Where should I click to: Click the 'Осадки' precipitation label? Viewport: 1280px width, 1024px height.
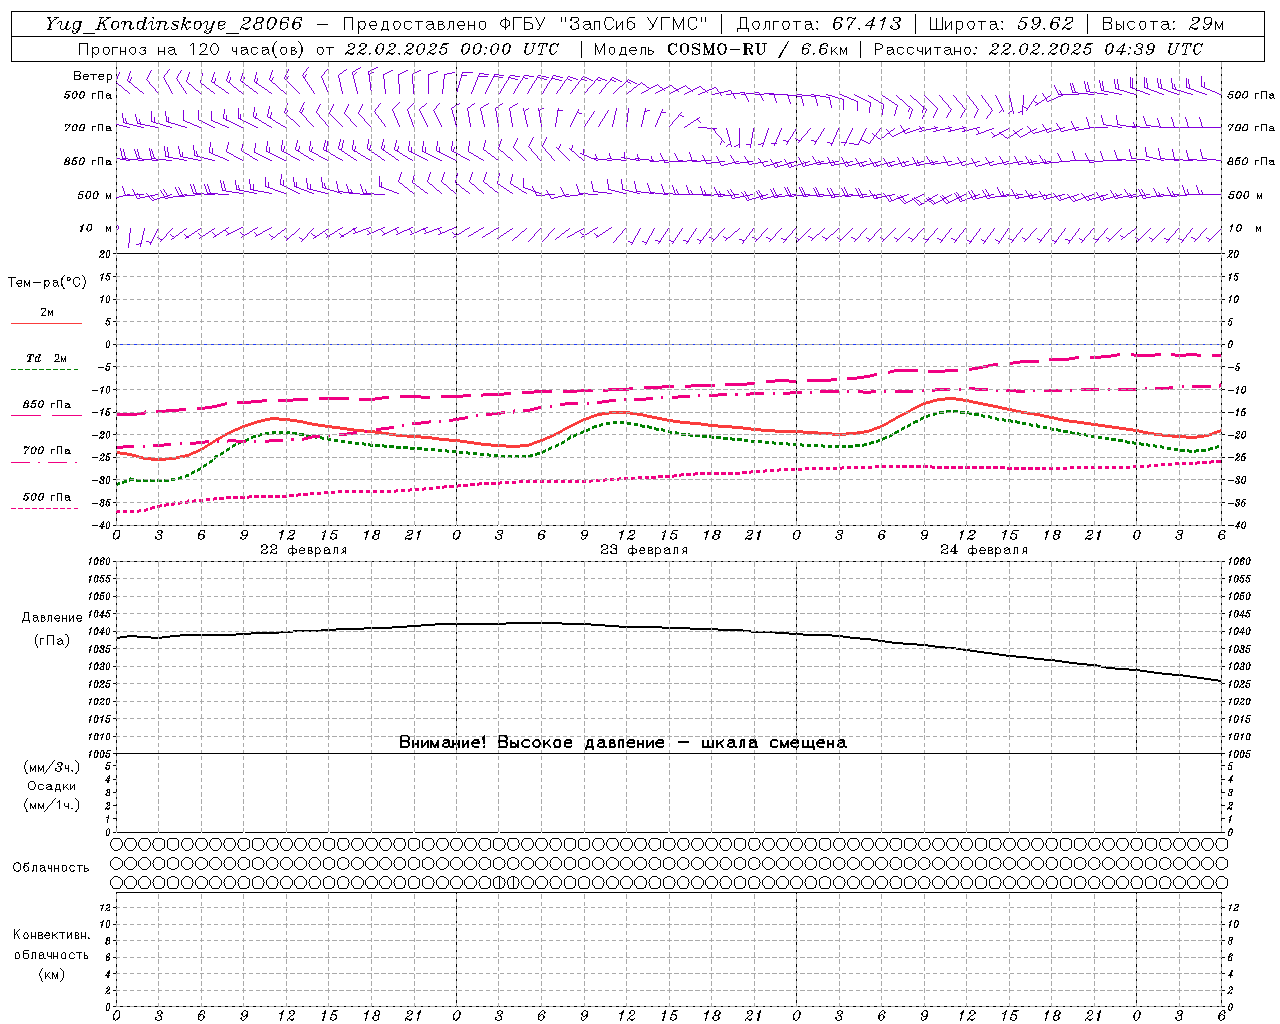click(x=52, y=786)
